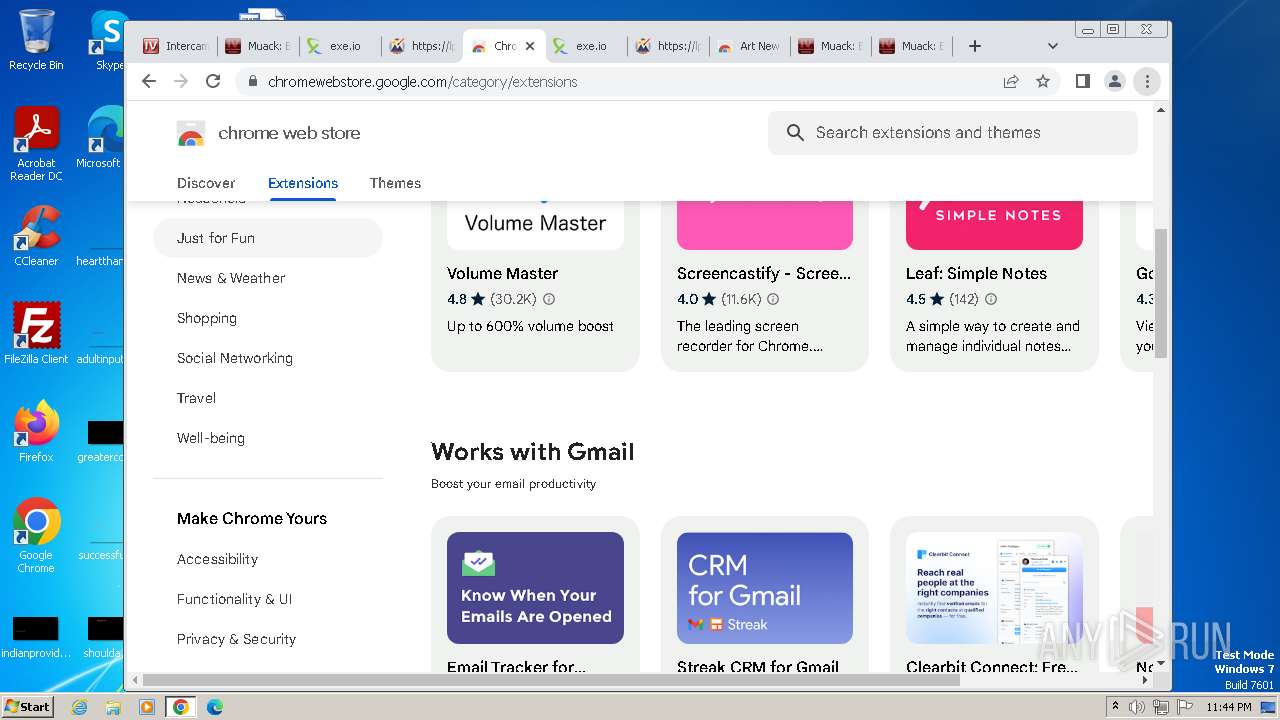1280x720 pixels.
Task: Show rating info icon for Leaf Simple Notes
Action: (991, 299)
